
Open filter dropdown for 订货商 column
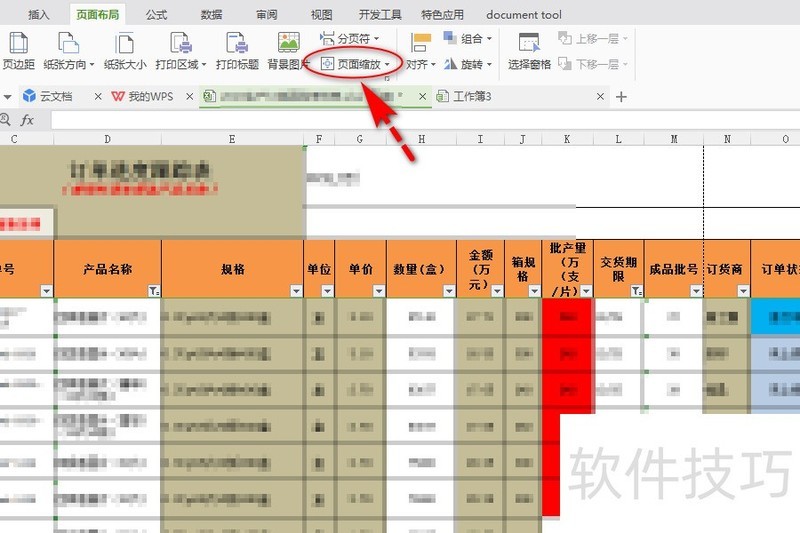743,291
